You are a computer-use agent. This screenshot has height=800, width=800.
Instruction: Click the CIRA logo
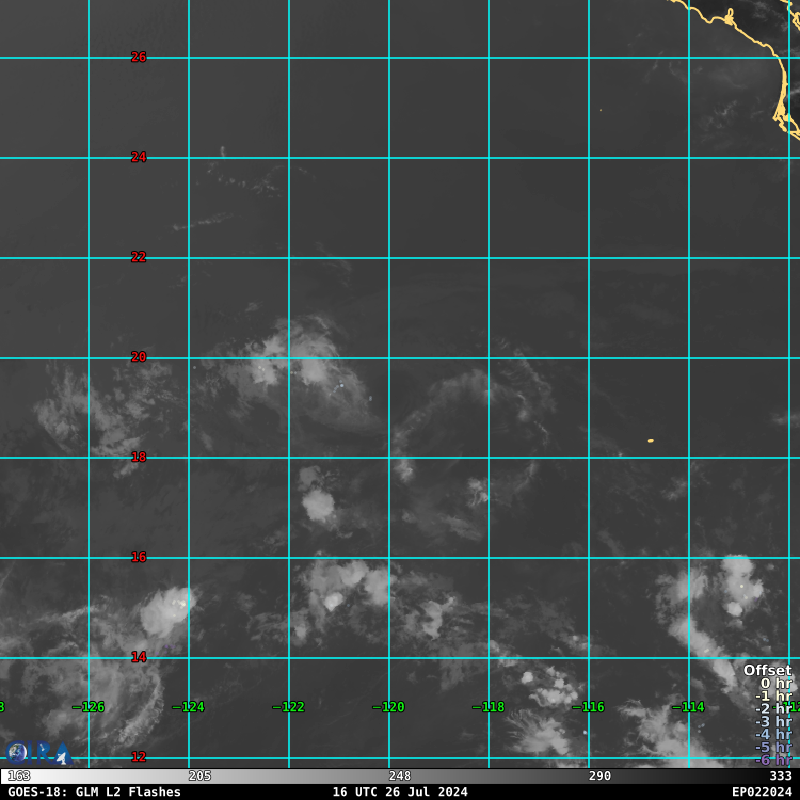(x=37, y=754)
